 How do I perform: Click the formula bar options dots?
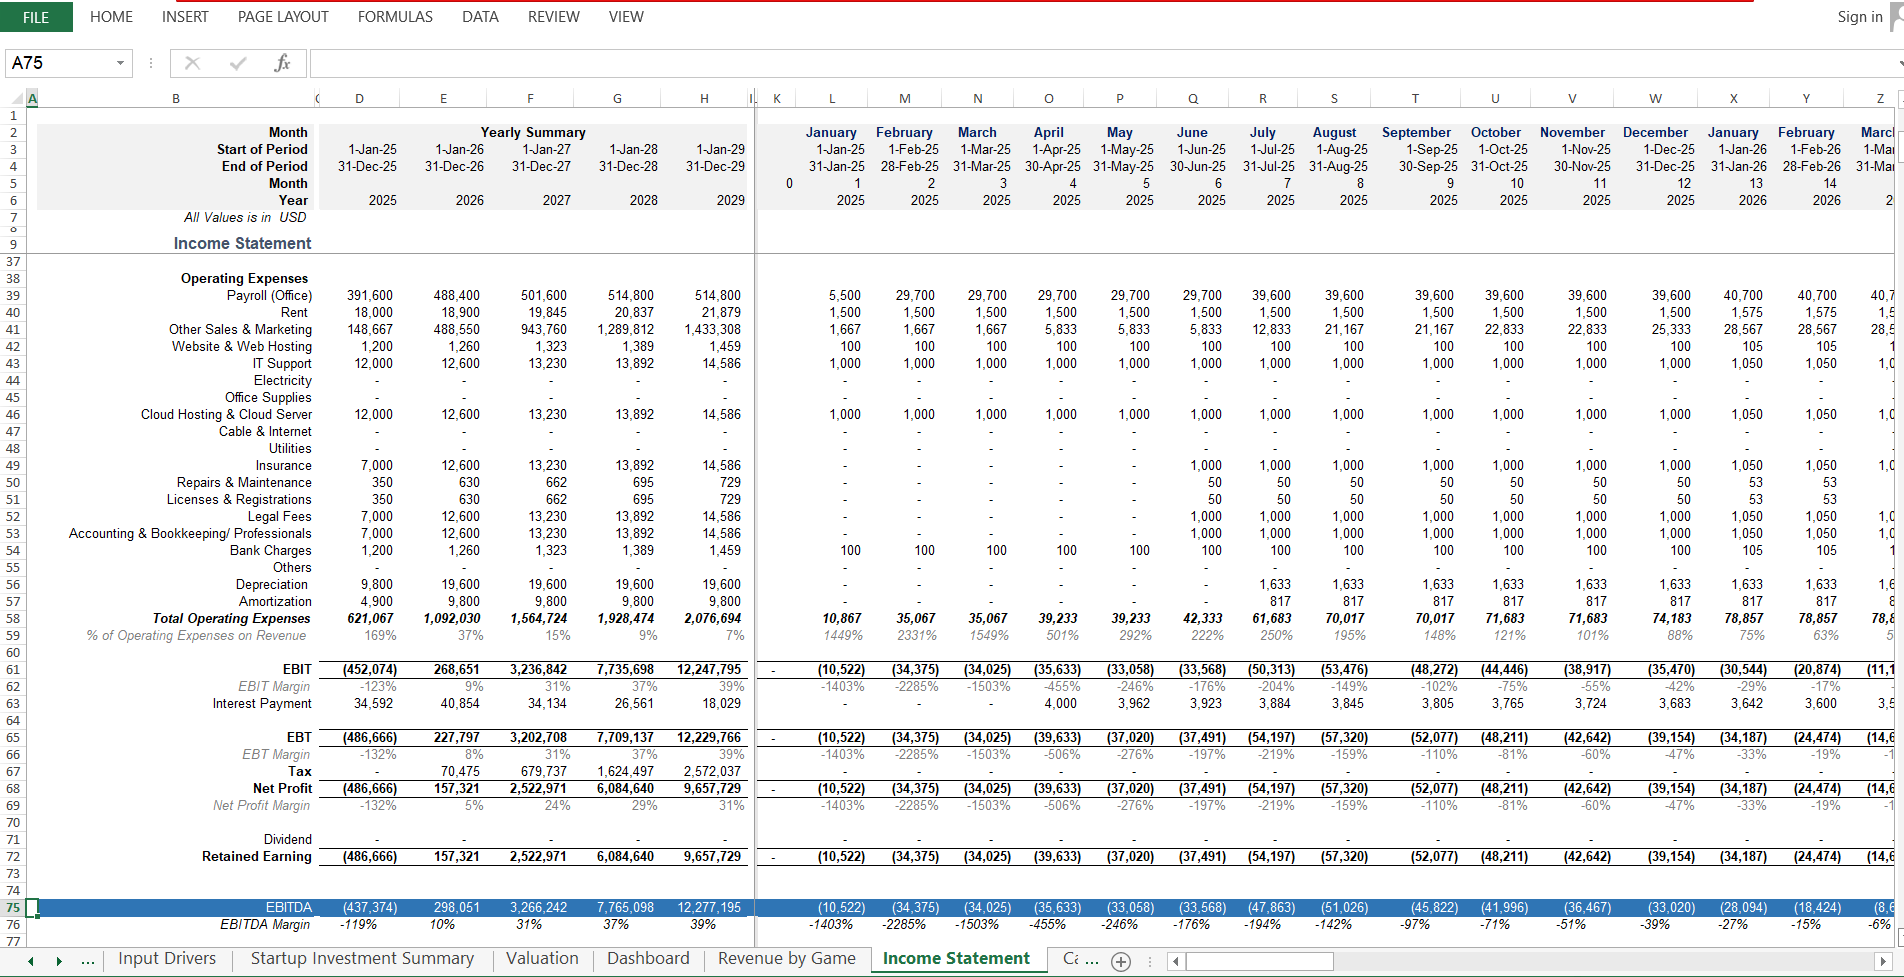(x=151, y=63)
